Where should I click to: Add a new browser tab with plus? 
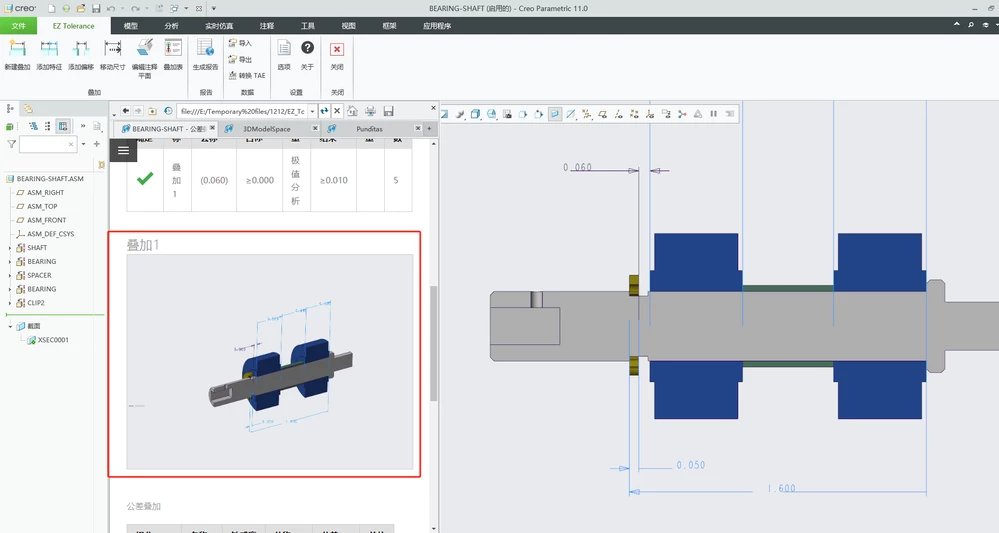429,129
